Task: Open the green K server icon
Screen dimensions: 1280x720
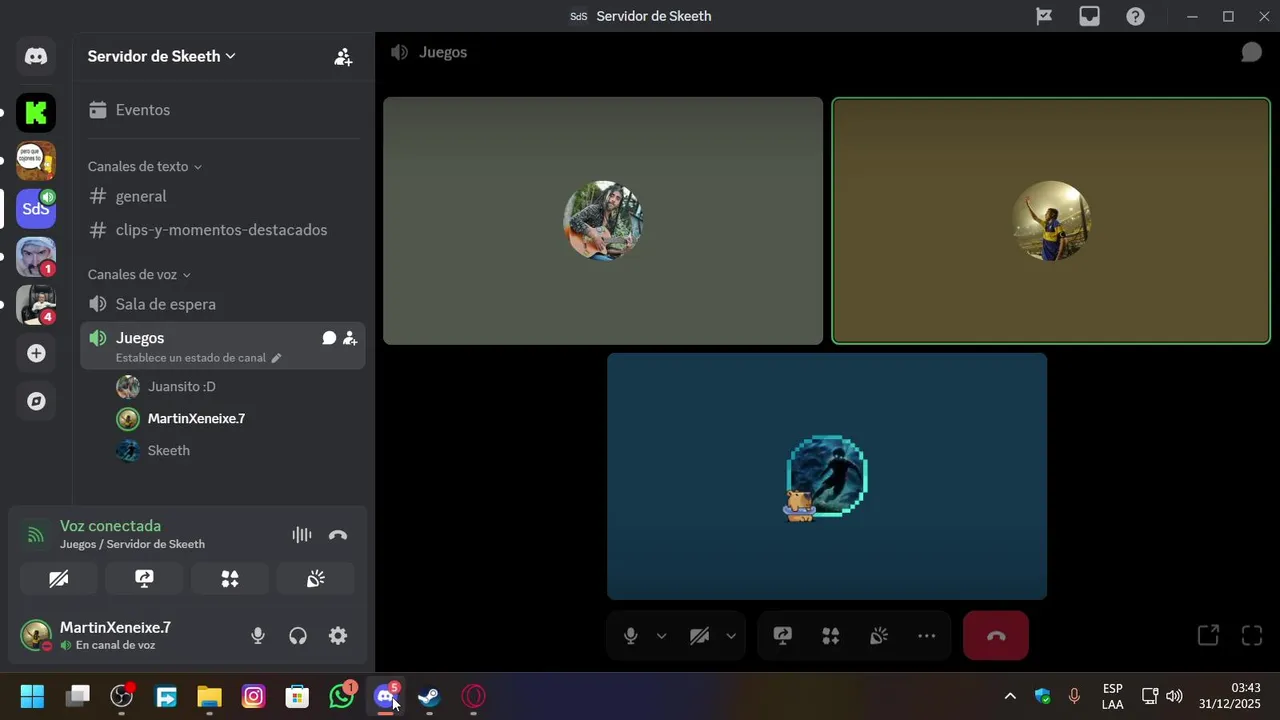Action: coord(36,113)
